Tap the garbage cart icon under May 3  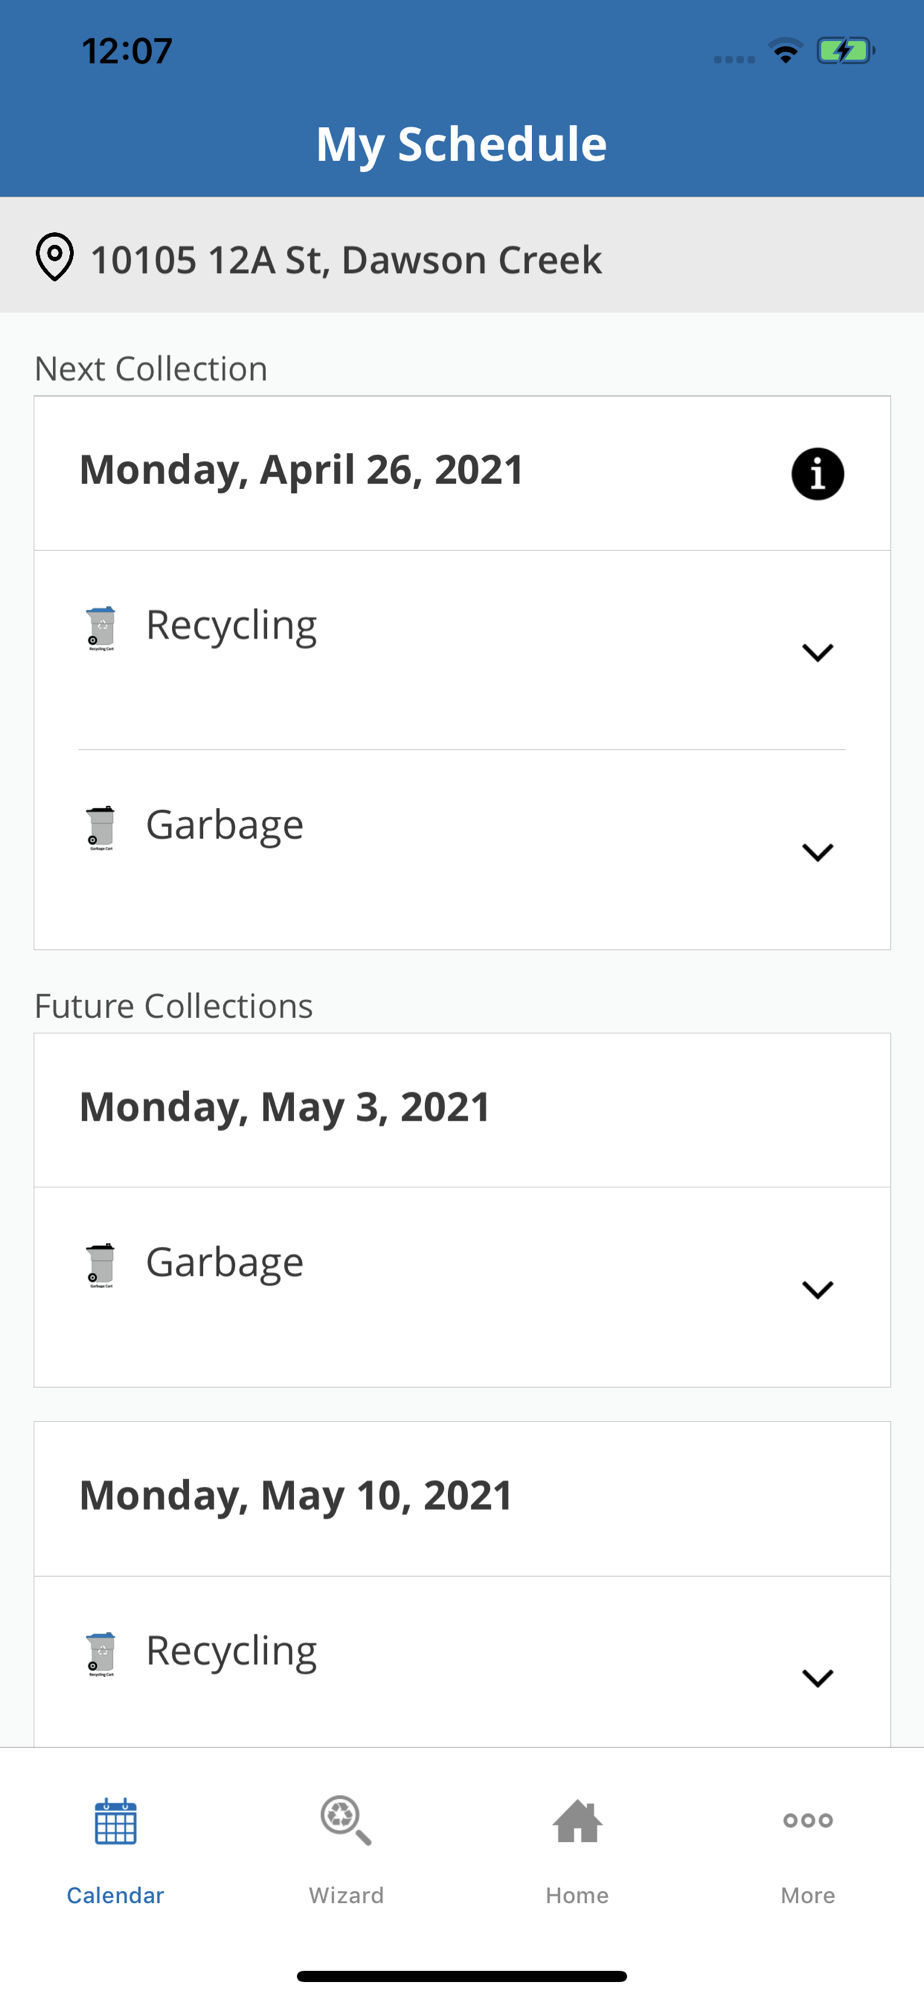pos(101,1265)
